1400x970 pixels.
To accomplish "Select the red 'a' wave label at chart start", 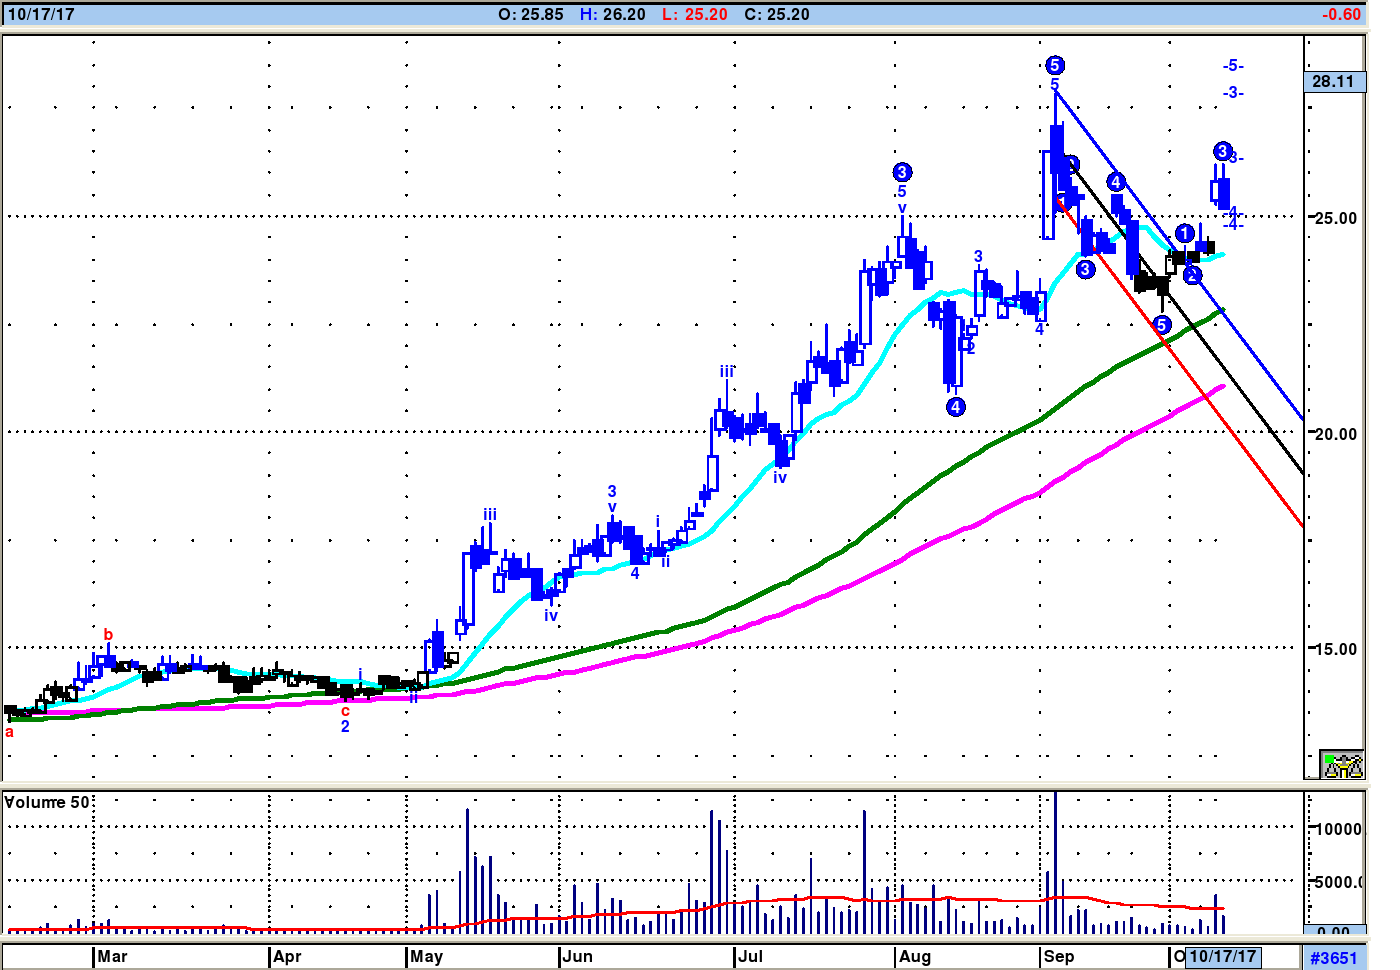I will pyautogui.click(x=10, y=732).
